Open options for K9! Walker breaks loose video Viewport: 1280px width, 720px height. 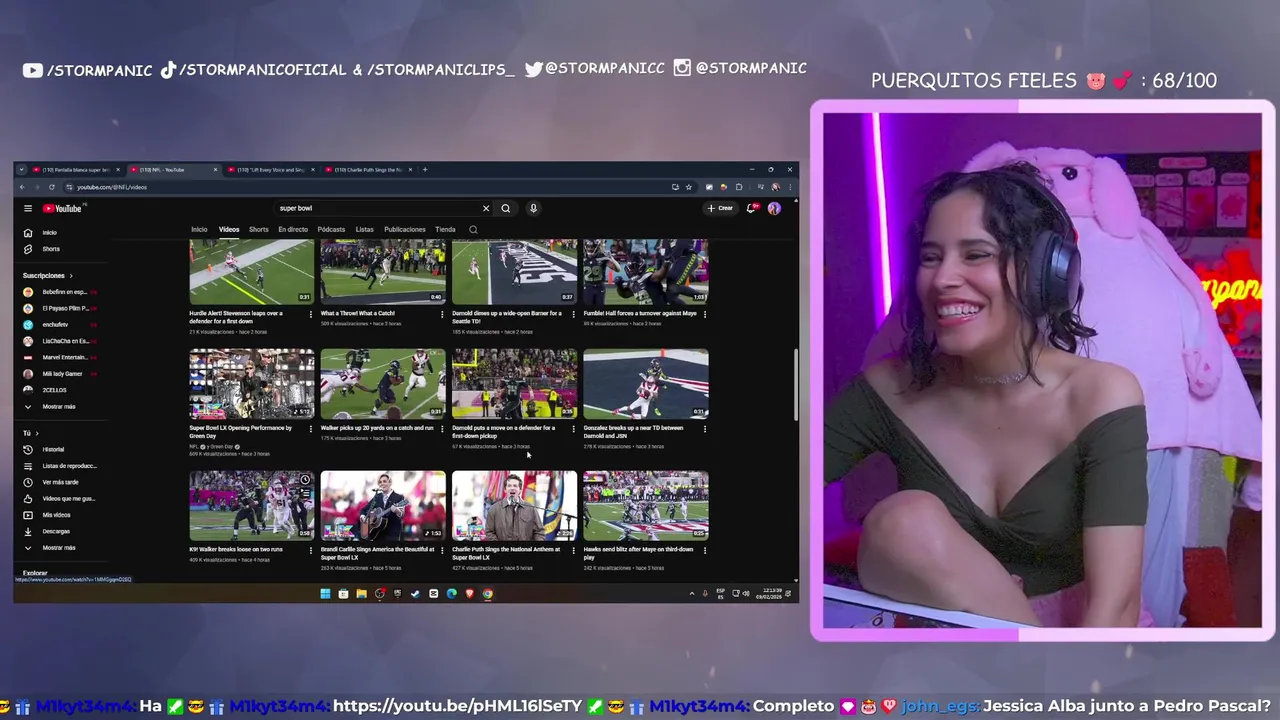coord(311,550)
